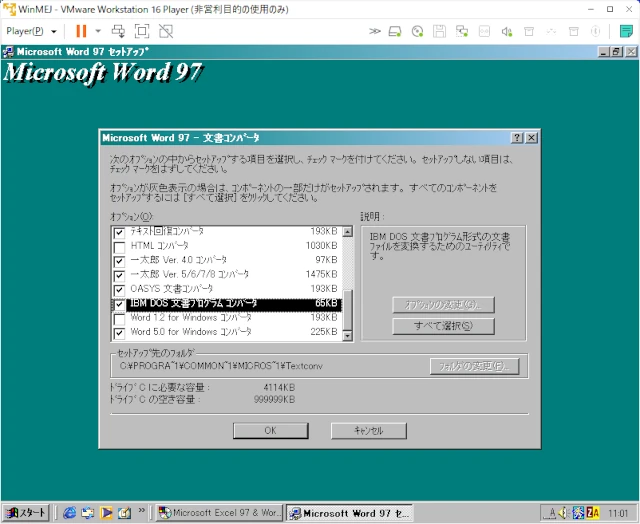Click the 11:01 clock in the tray

click(618, 513)
